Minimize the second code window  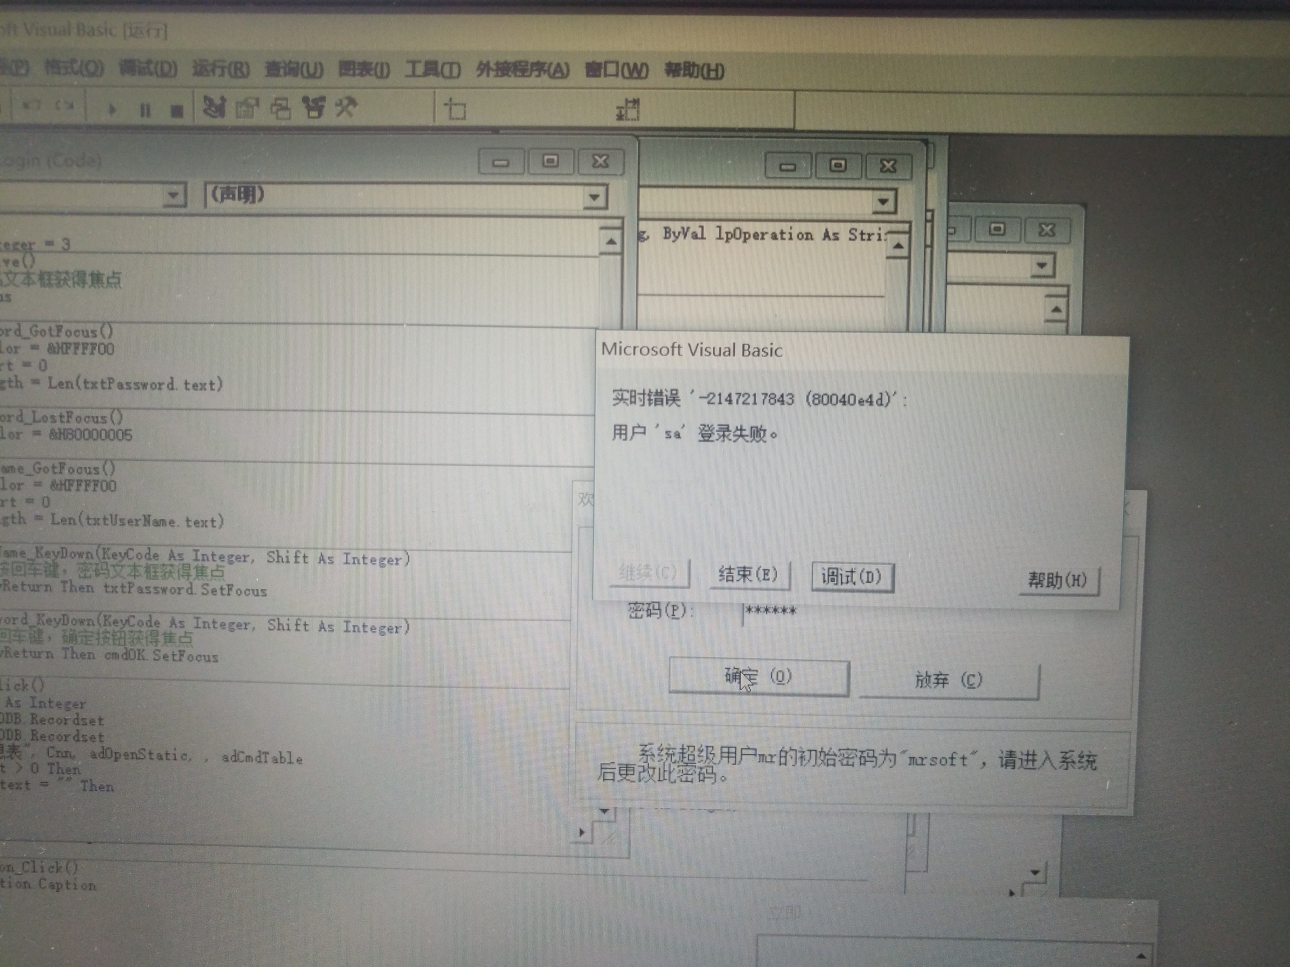(788, 166)
